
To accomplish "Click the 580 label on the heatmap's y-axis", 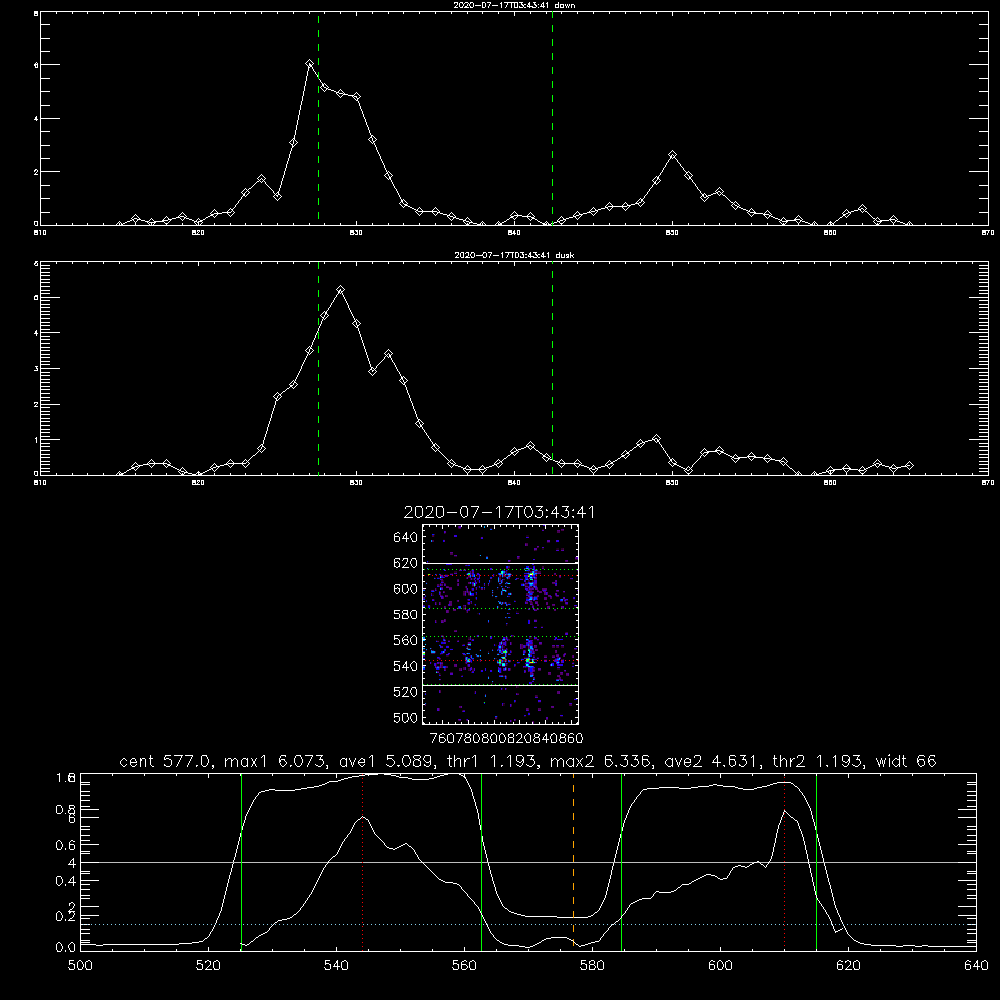I will pos(406,615).
